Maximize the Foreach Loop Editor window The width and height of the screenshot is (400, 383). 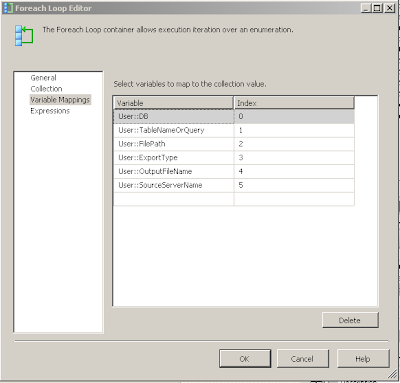[x=377, y=8]
